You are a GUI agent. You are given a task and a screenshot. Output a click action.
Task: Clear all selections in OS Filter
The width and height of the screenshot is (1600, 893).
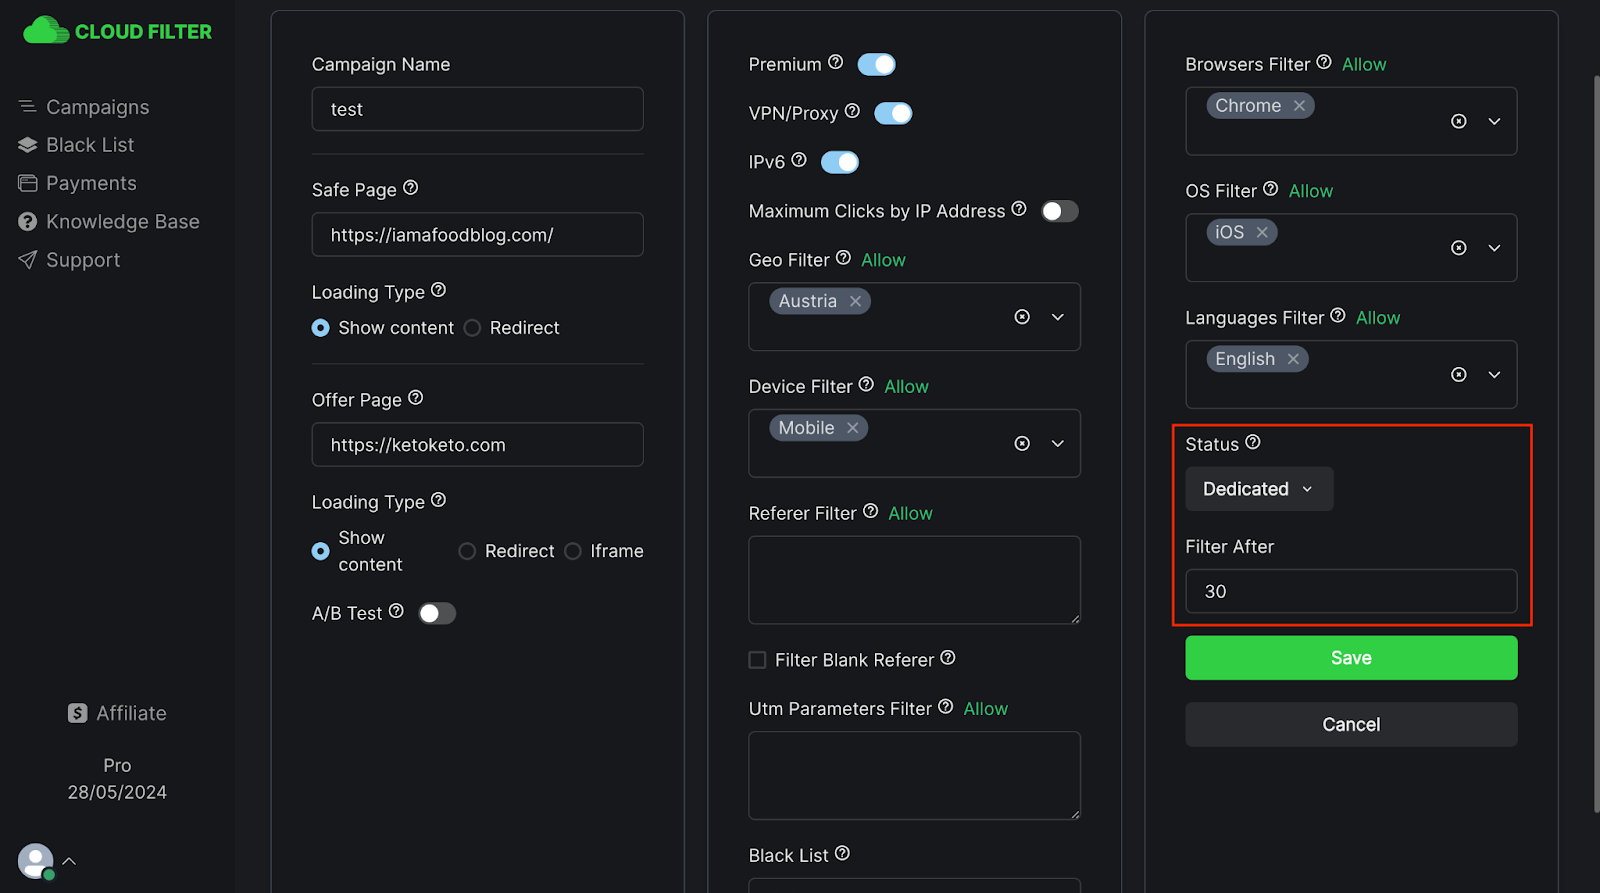[x=1458, y=248]
